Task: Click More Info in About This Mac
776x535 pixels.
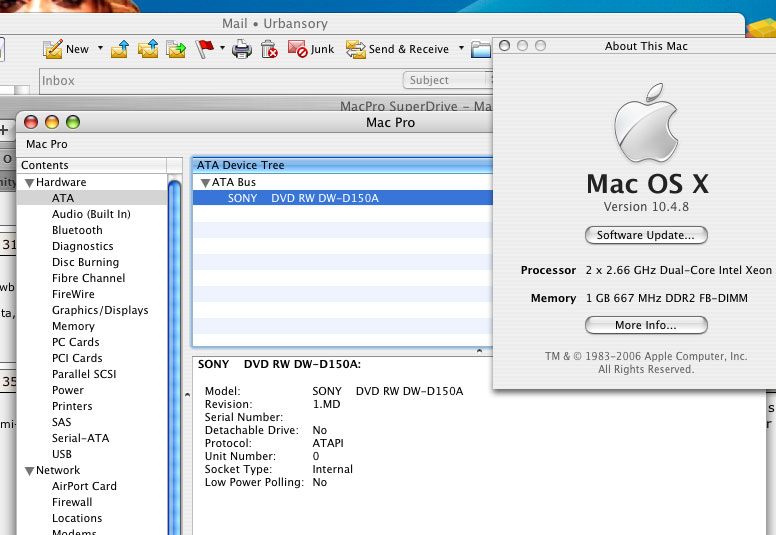Action: pyautogui.click(x=646, y=325)
